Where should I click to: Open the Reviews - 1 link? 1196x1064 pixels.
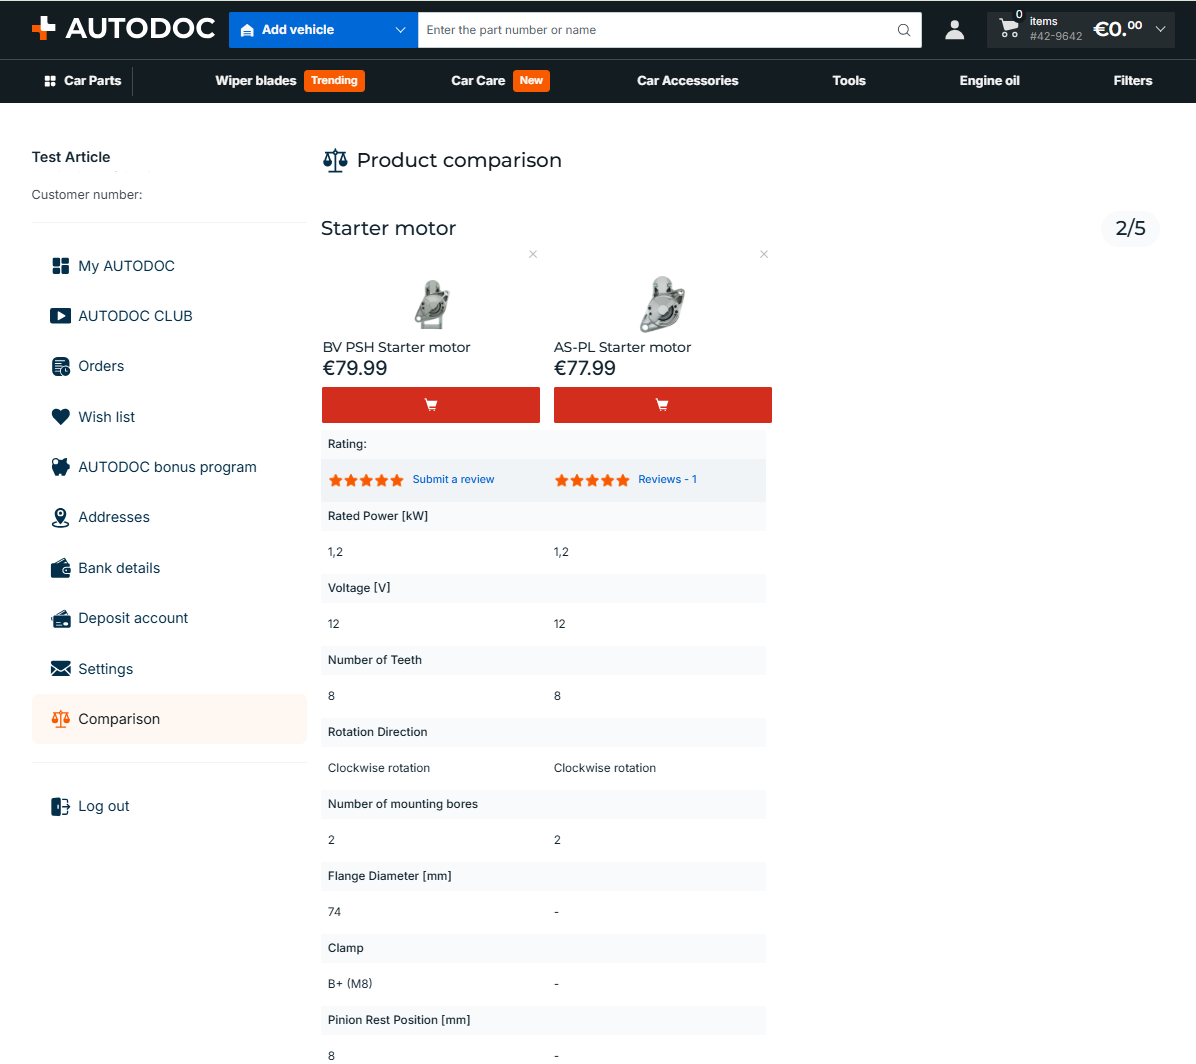tap(667, 479)
